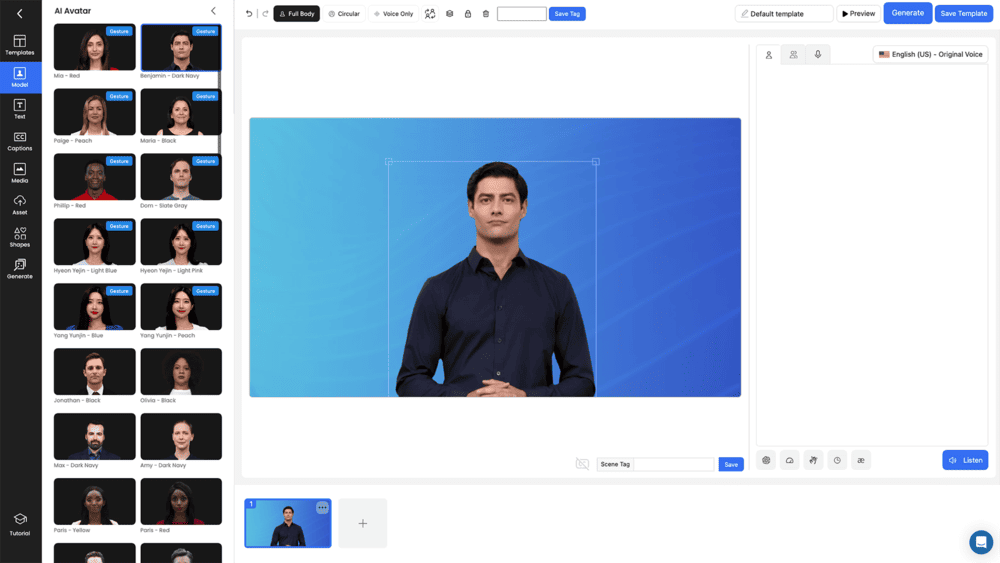
Task: Click the gesture hand icon
Action: (x=813, y=460)
